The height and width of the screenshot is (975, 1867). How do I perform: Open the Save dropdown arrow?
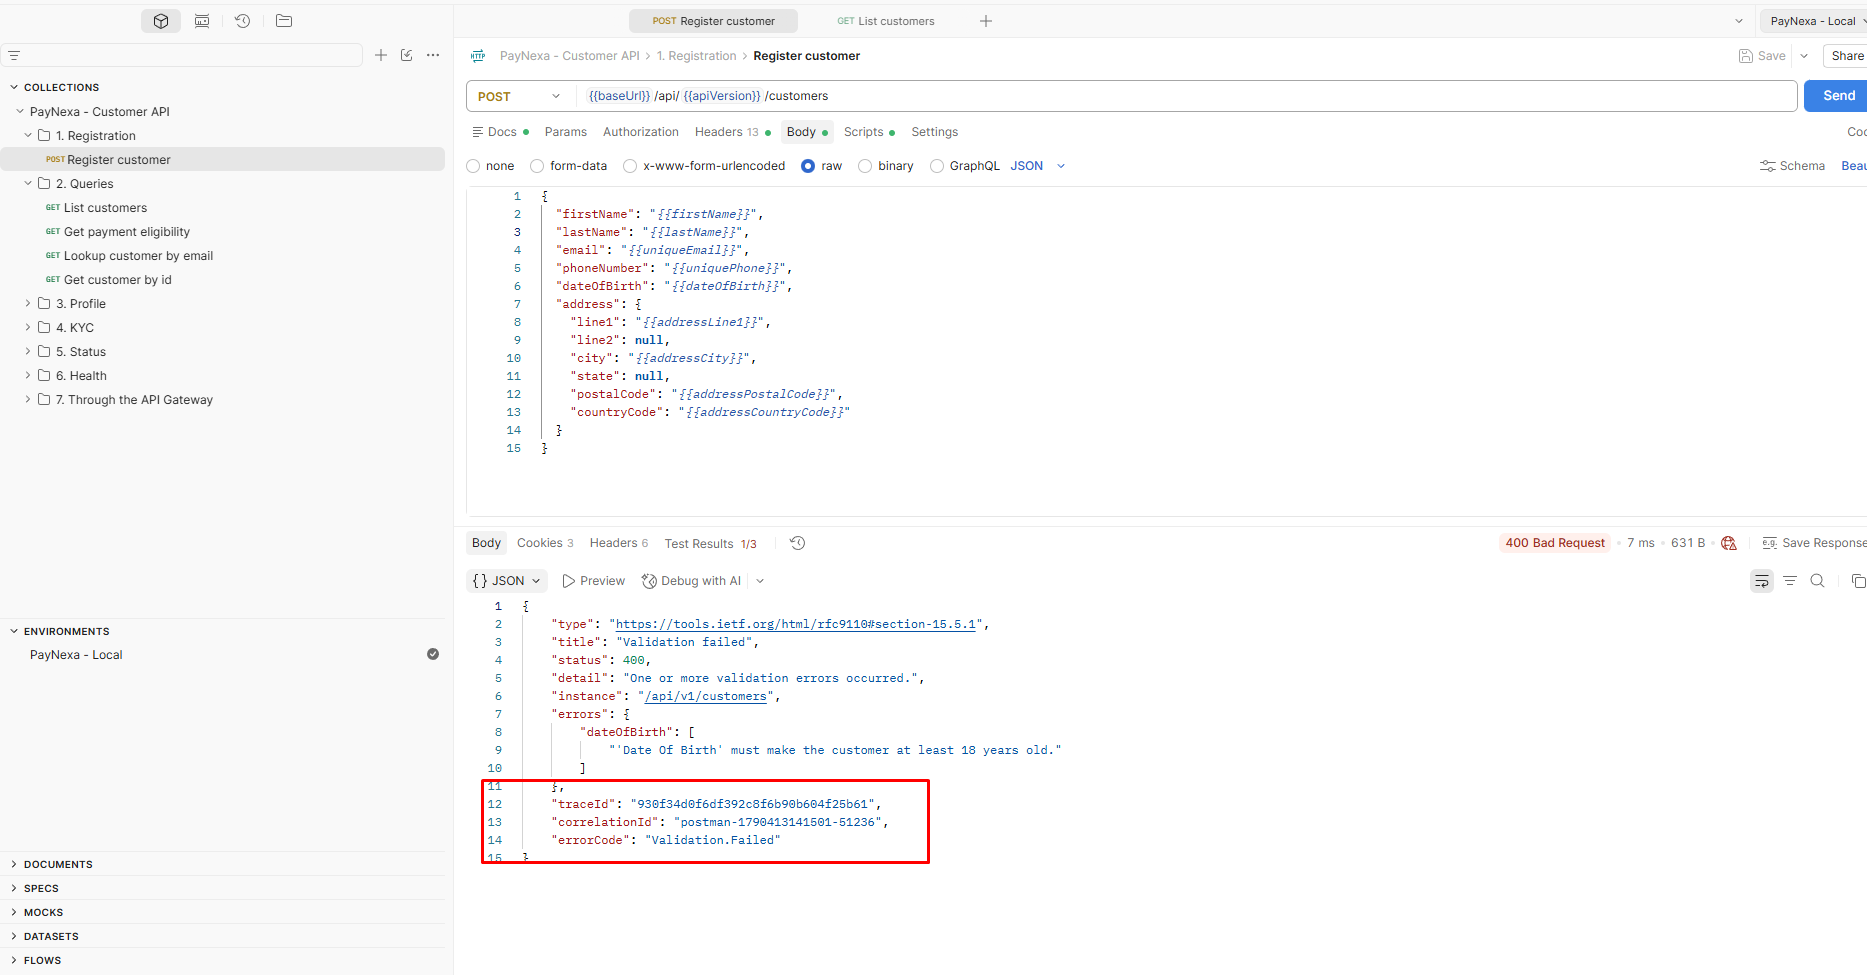tap(1804, 56)
